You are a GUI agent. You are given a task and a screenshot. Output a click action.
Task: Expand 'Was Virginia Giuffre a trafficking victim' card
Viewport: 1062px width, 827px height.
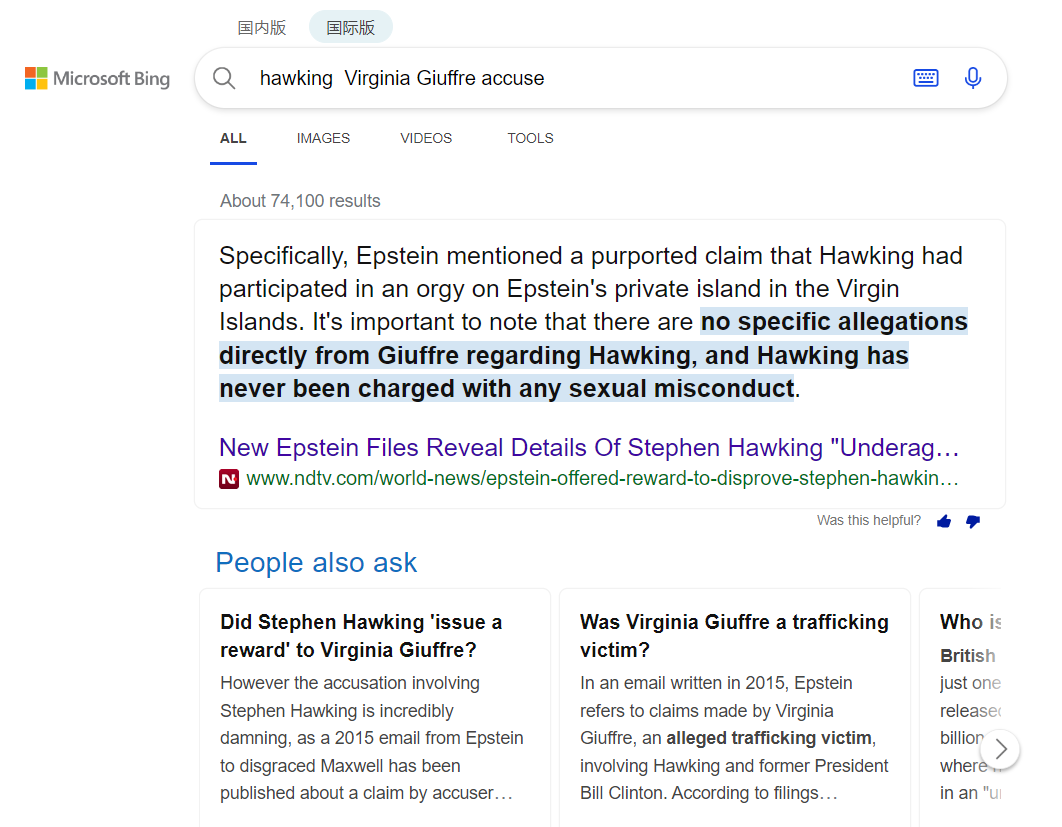coord(734,636)
